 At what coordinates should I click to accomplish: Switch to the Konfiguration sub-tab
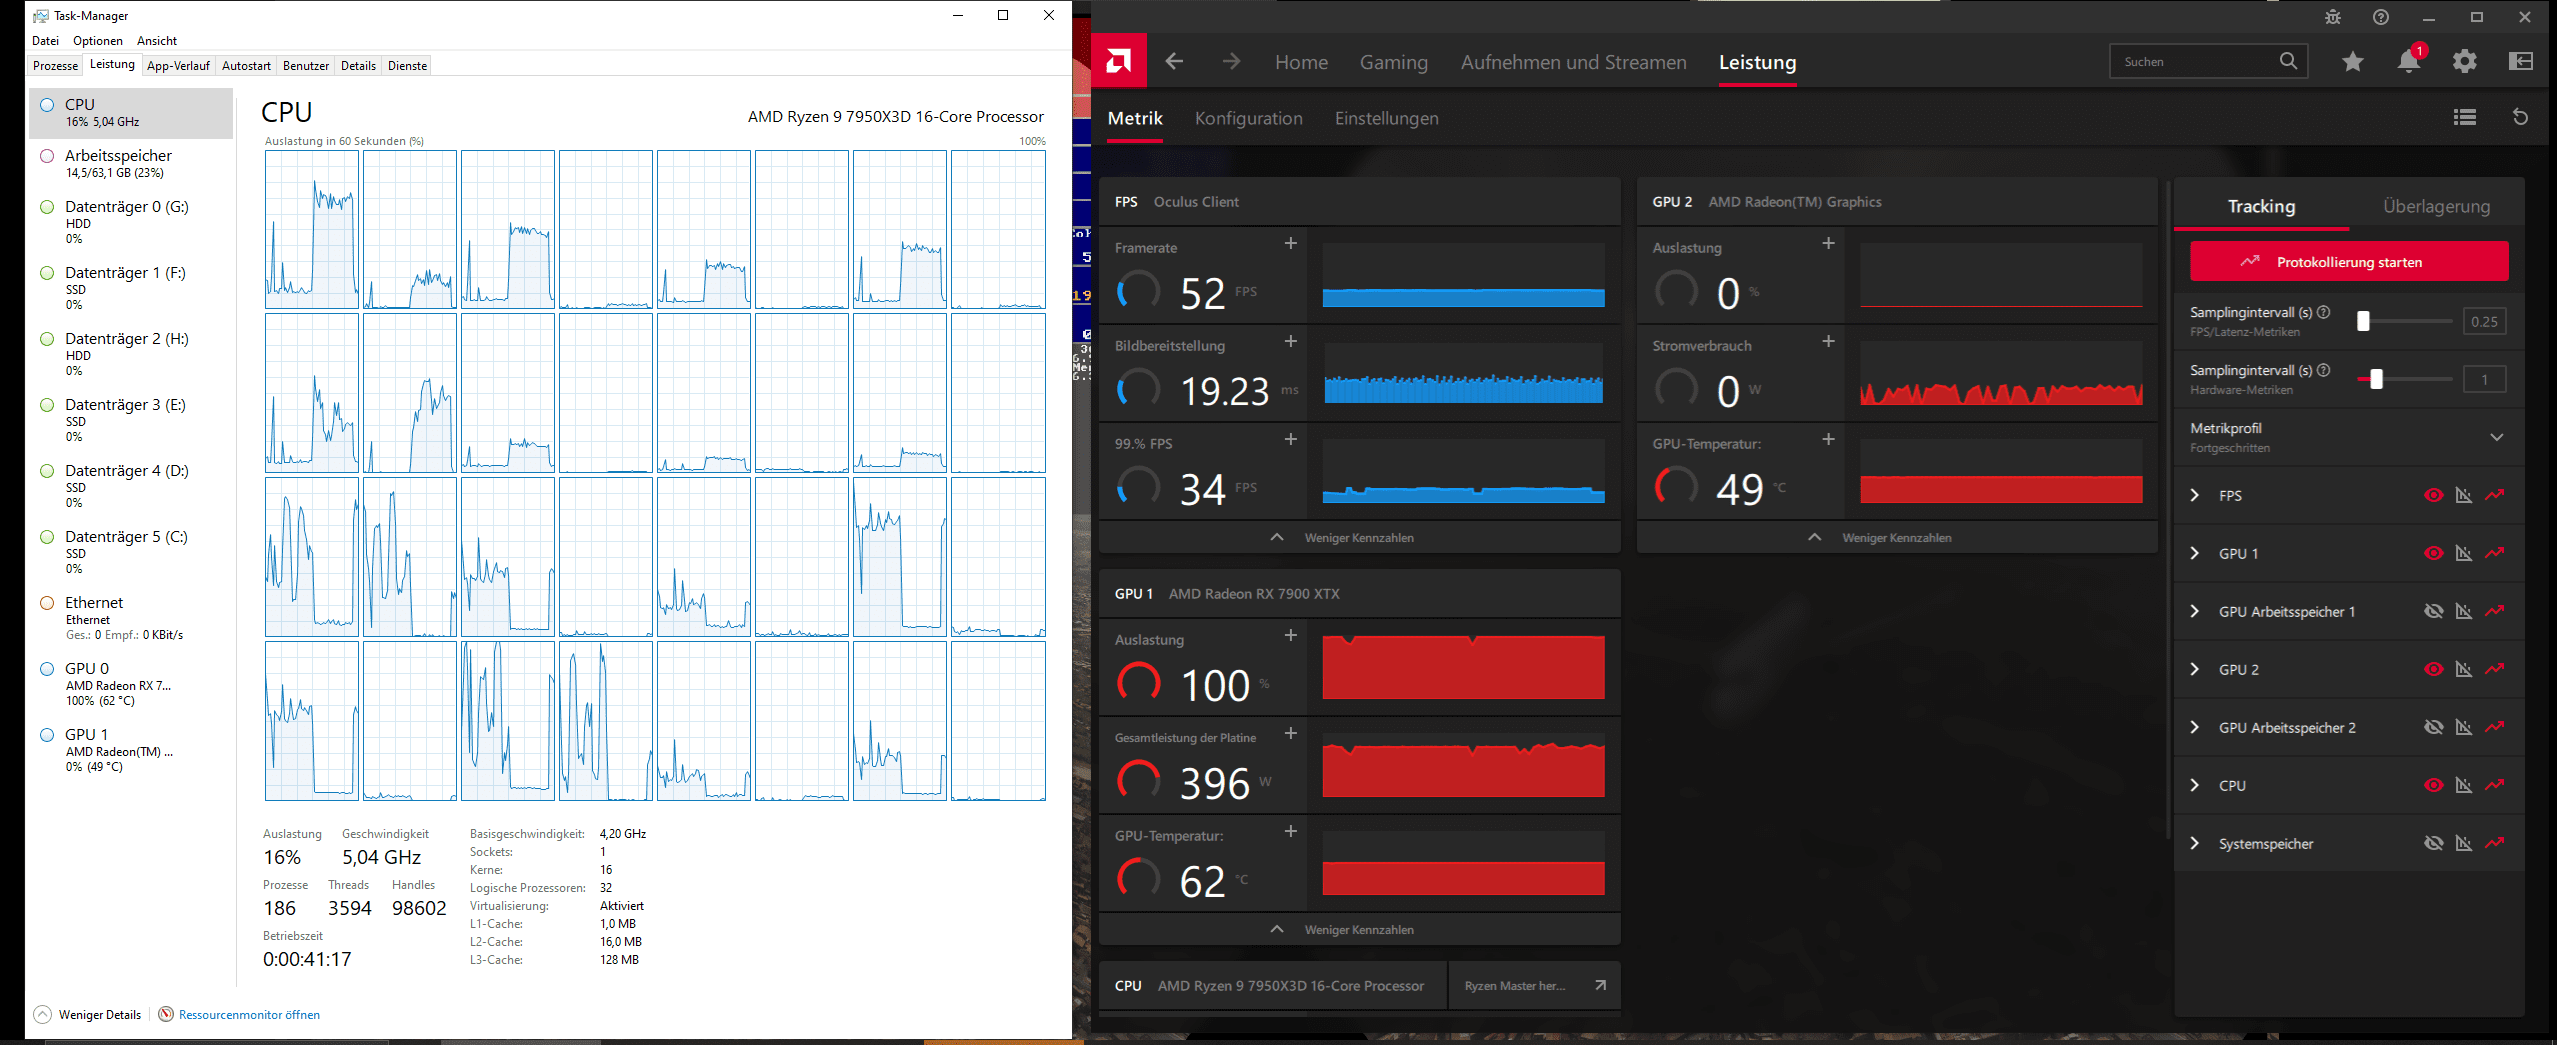1249,118
